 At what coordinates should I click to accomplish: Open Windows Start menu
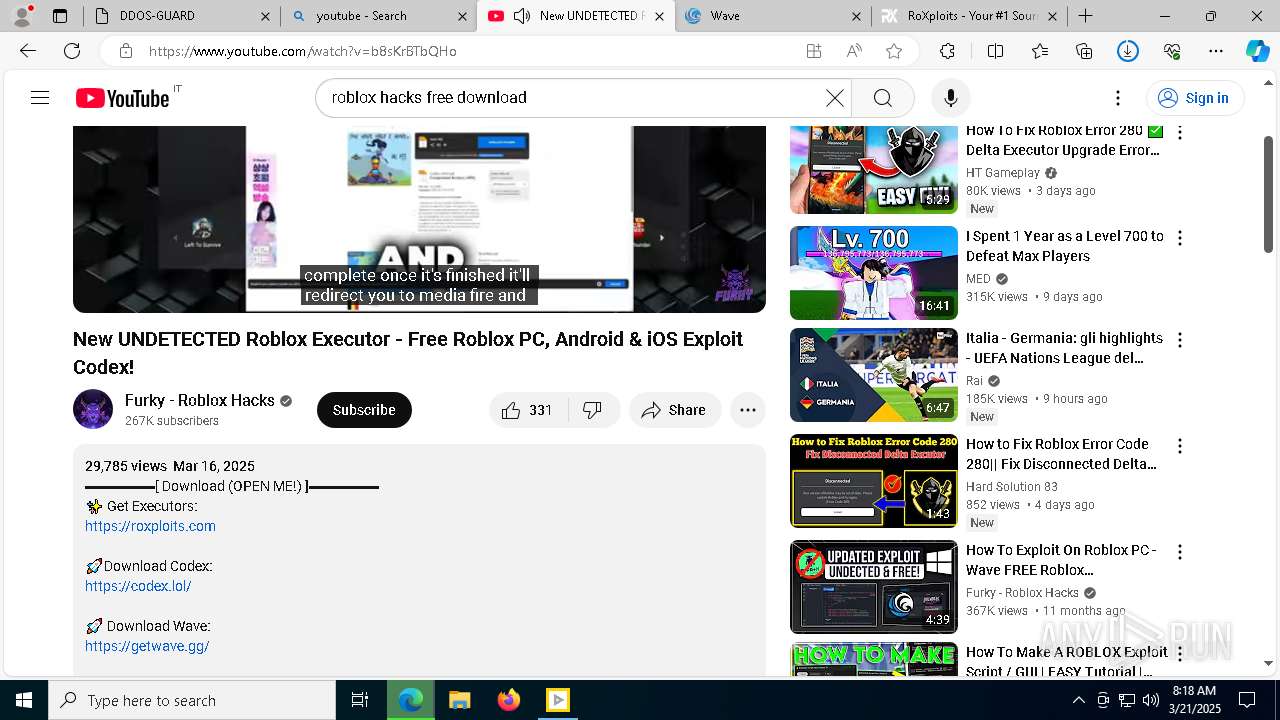[x=24, y=700]
